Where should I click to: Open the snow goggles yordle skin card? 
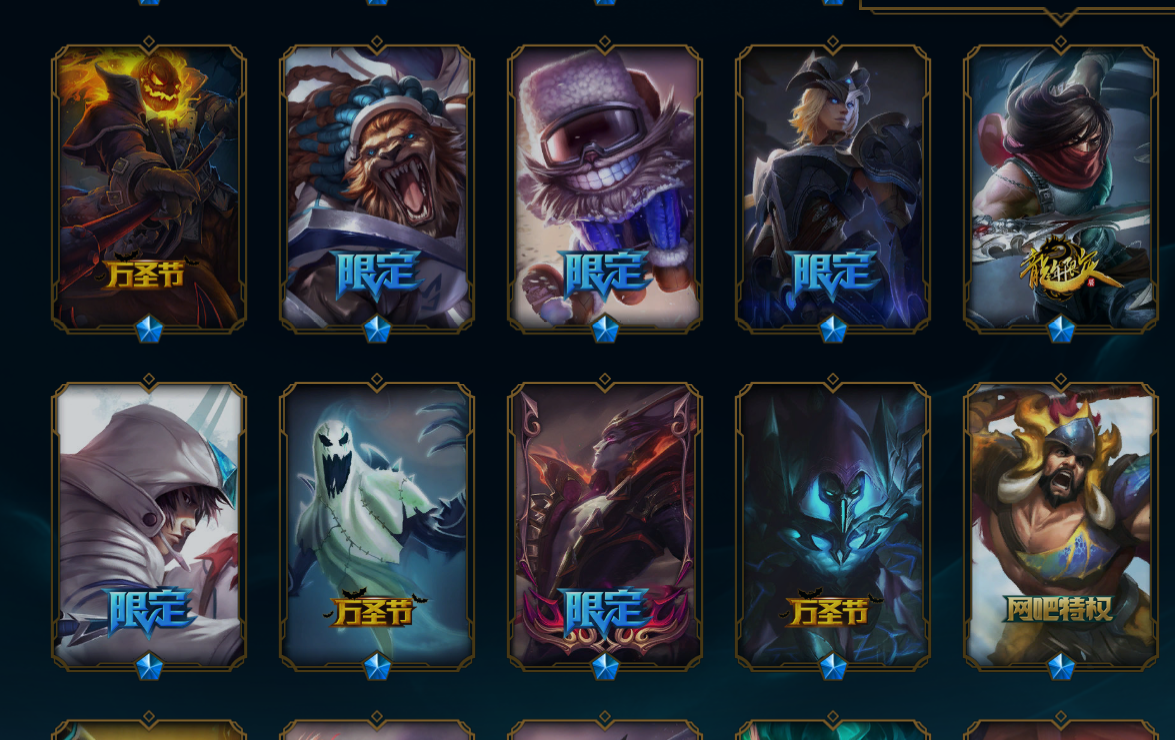click(605, 189)
